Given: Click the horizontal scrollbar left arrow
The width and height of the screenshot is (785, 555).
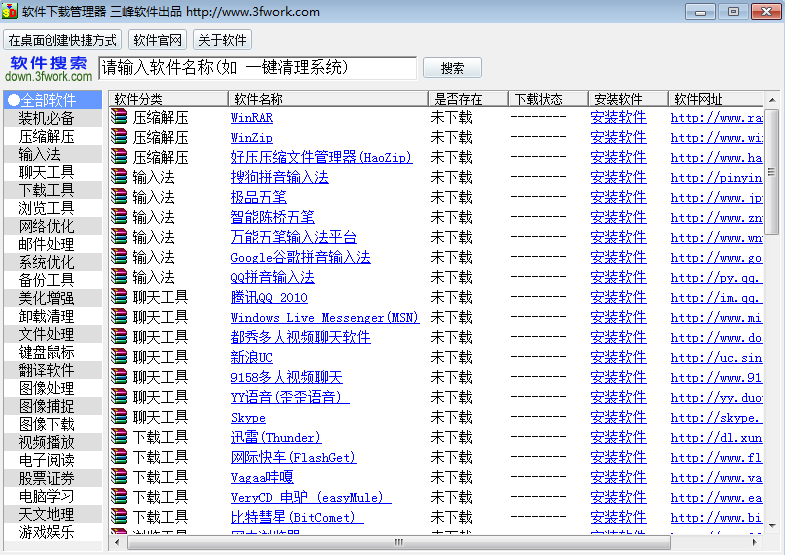Looking at the screenshot, I should [118, 542].
